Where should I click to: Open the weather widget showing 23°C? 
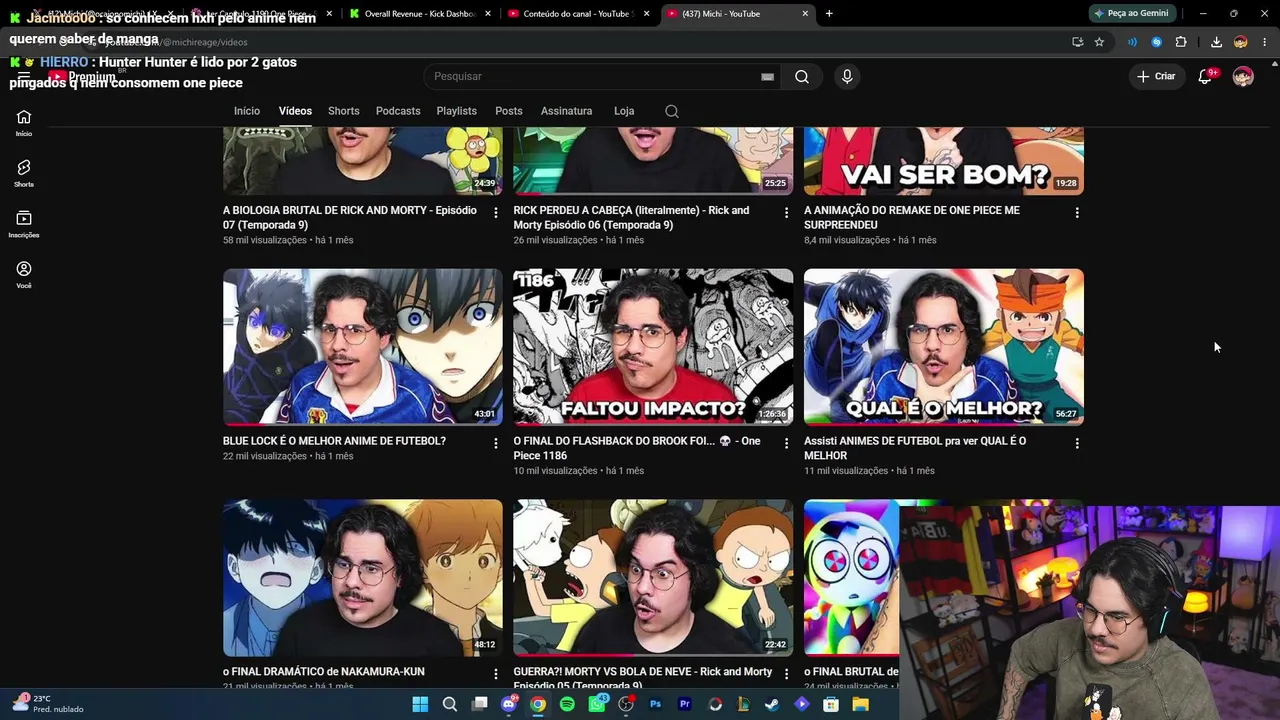tap(47, 704)
